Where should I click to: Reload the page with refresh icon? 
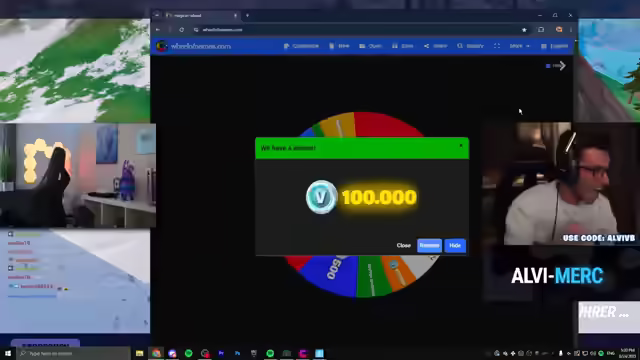tap(182, 30)
